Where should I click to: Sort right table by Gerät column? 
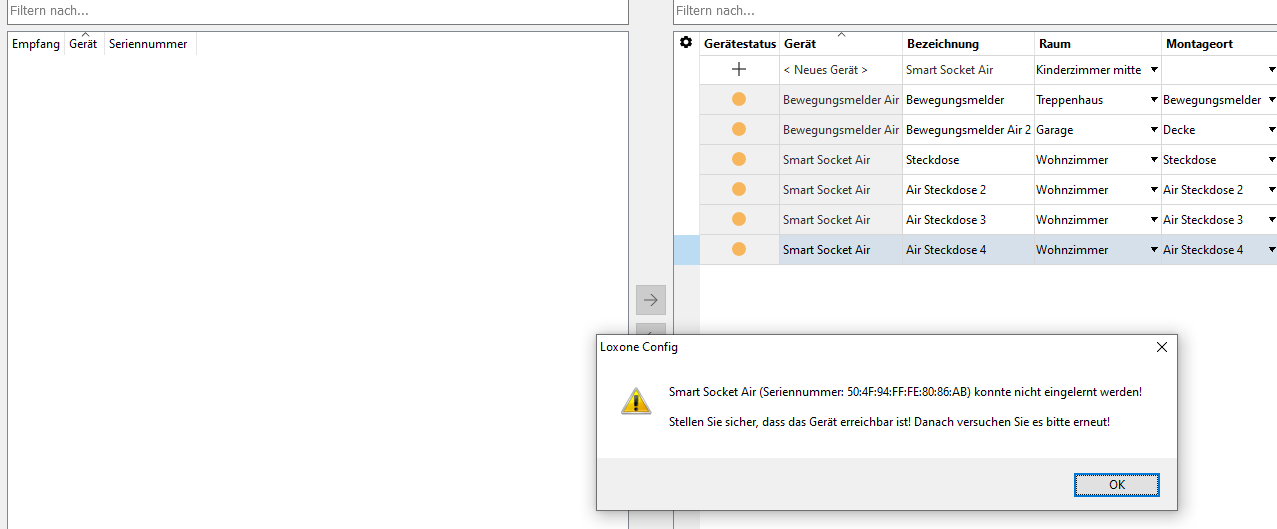841,44
